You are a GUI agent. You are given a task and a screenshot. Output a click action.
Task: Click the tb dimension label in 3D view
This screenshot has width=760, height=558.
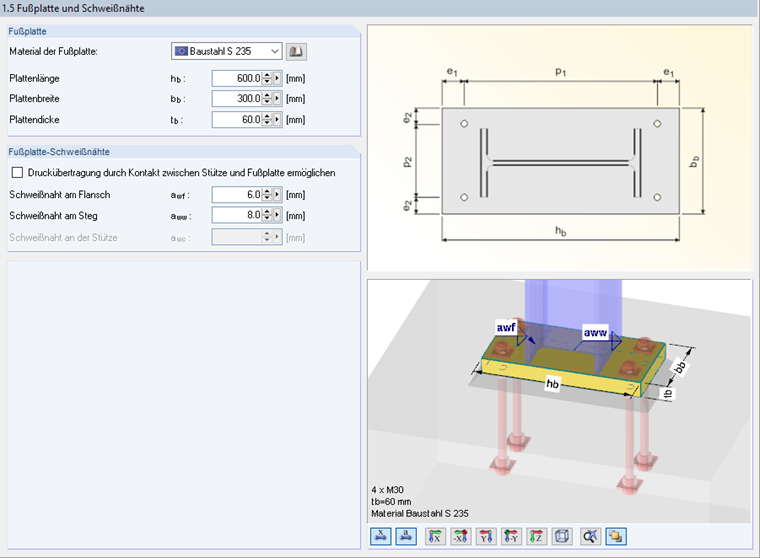click(x=668, y=394)
